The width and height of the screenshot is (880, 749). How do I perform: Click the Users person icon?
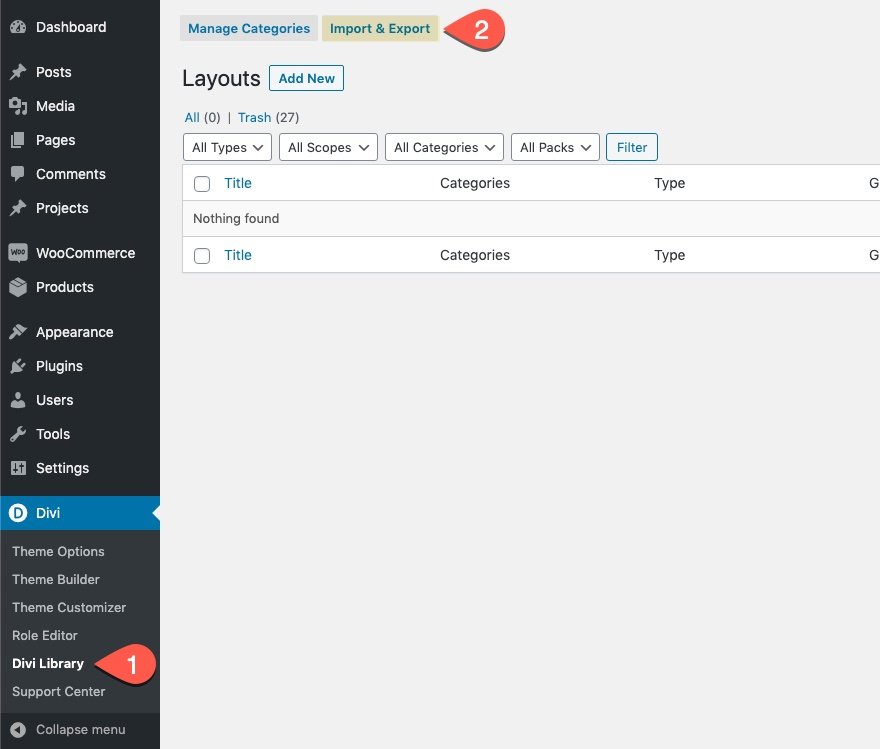[18, 400]
